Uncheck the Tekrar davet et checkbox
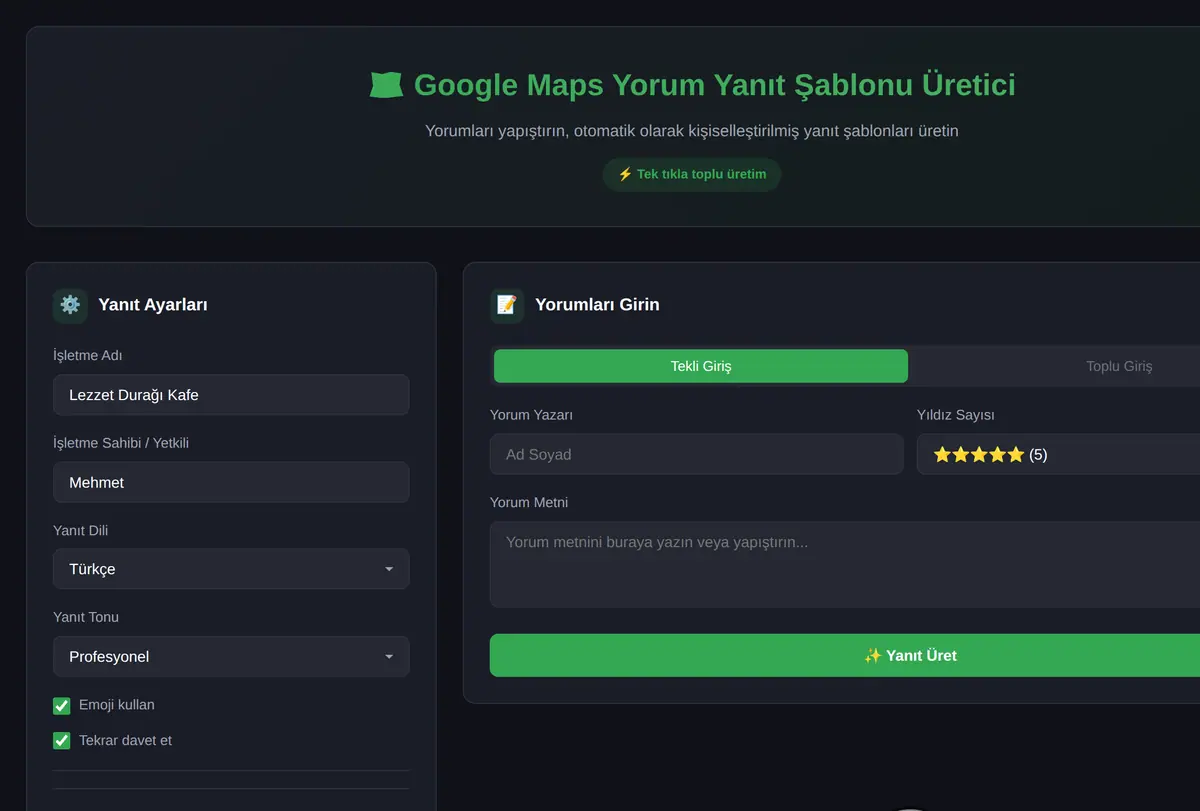1200x811 pixels. pyautogui.click(x=62, y=741)
